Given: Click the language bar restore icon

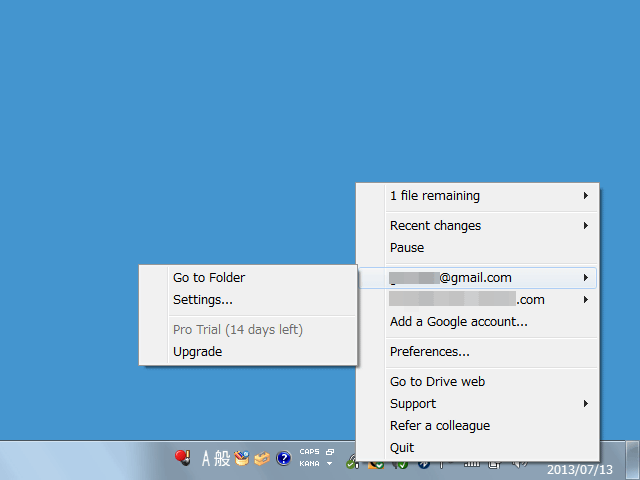Looking at the screenshot, I should pos(330,452).
